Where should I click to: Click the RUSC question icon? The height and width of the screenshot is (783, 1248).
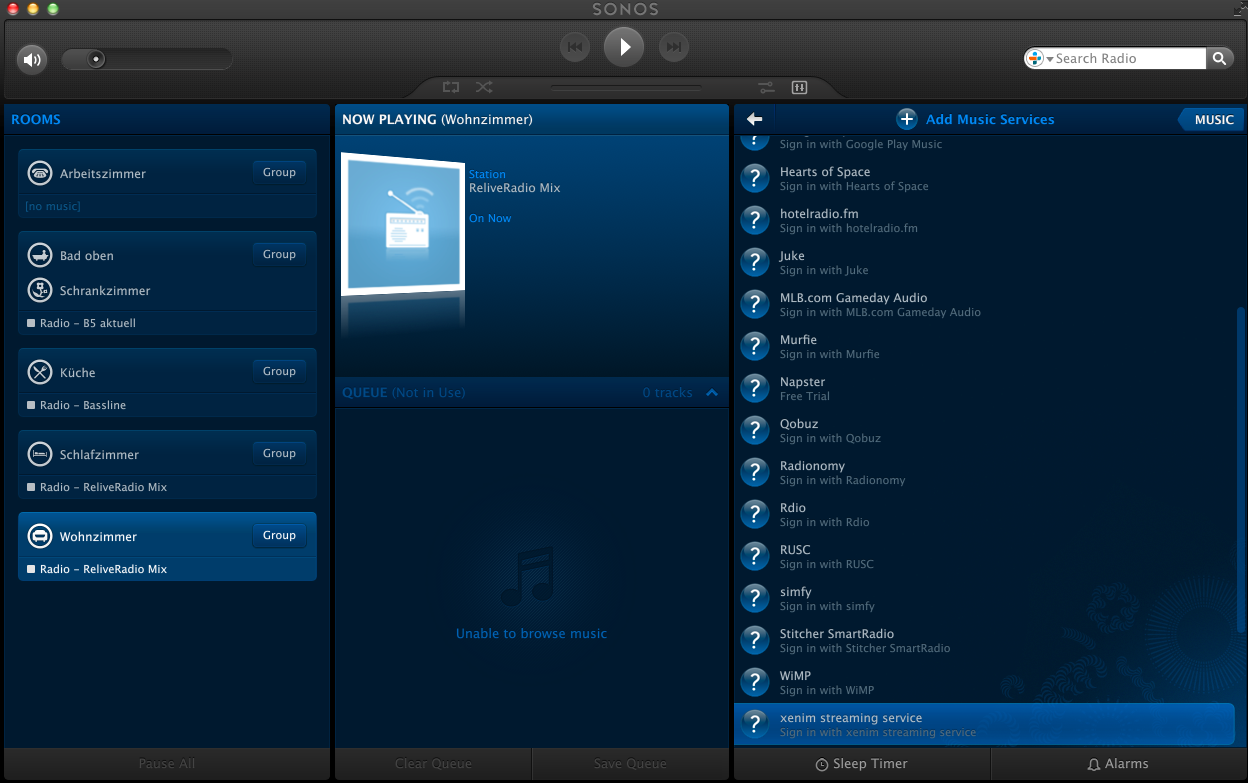tap(754, 556)
